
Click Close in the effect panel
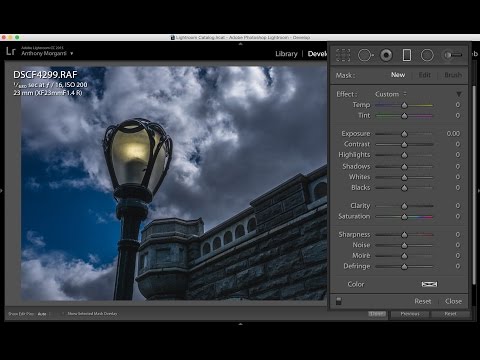point(453,301)
